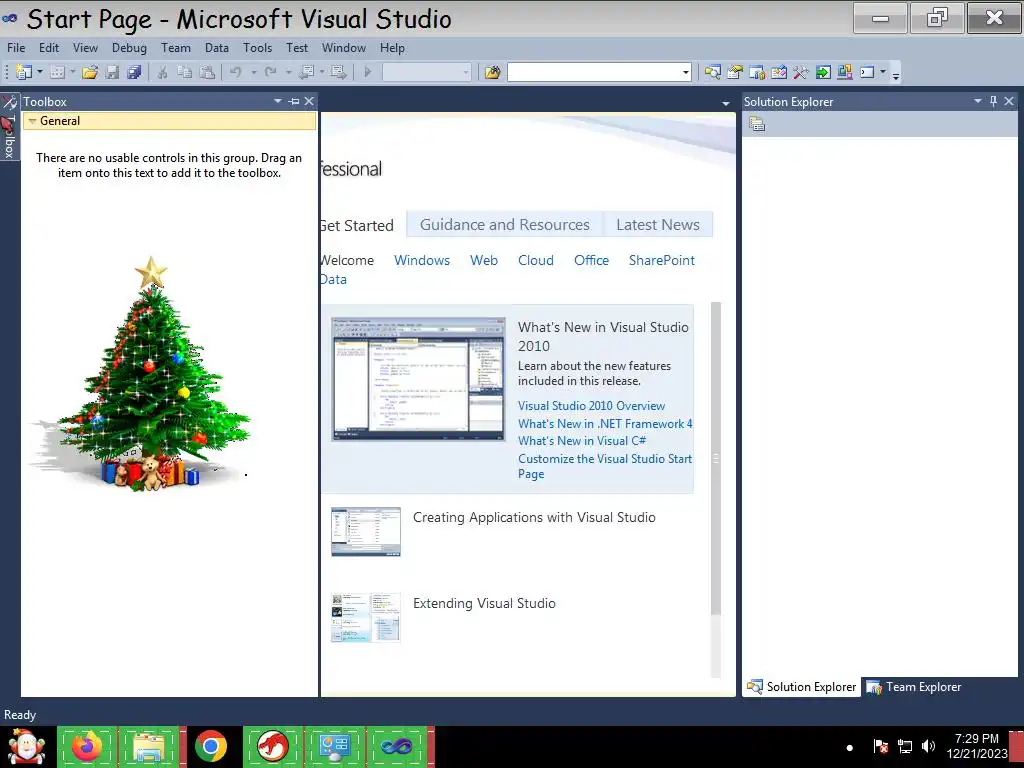
Task: Click the Creating Applications with Visual Studio thumbnail
Action: pos(366,532)
